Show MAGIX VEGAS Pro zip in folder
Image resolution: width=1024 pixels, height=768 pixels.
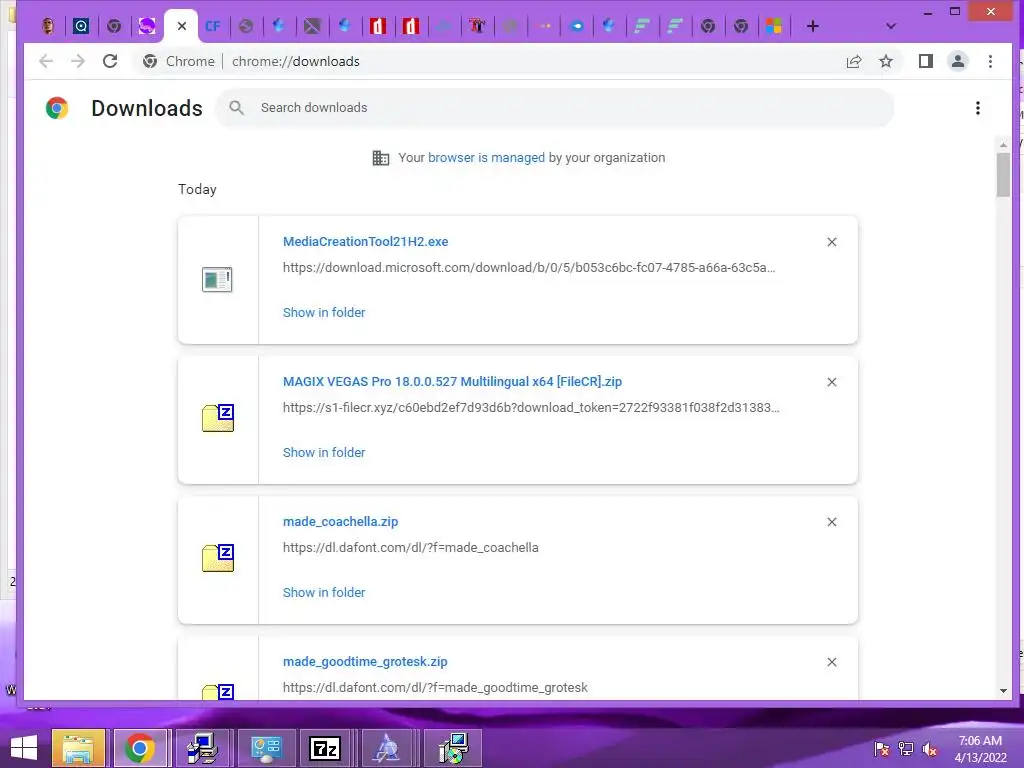(x=324, y=453)
